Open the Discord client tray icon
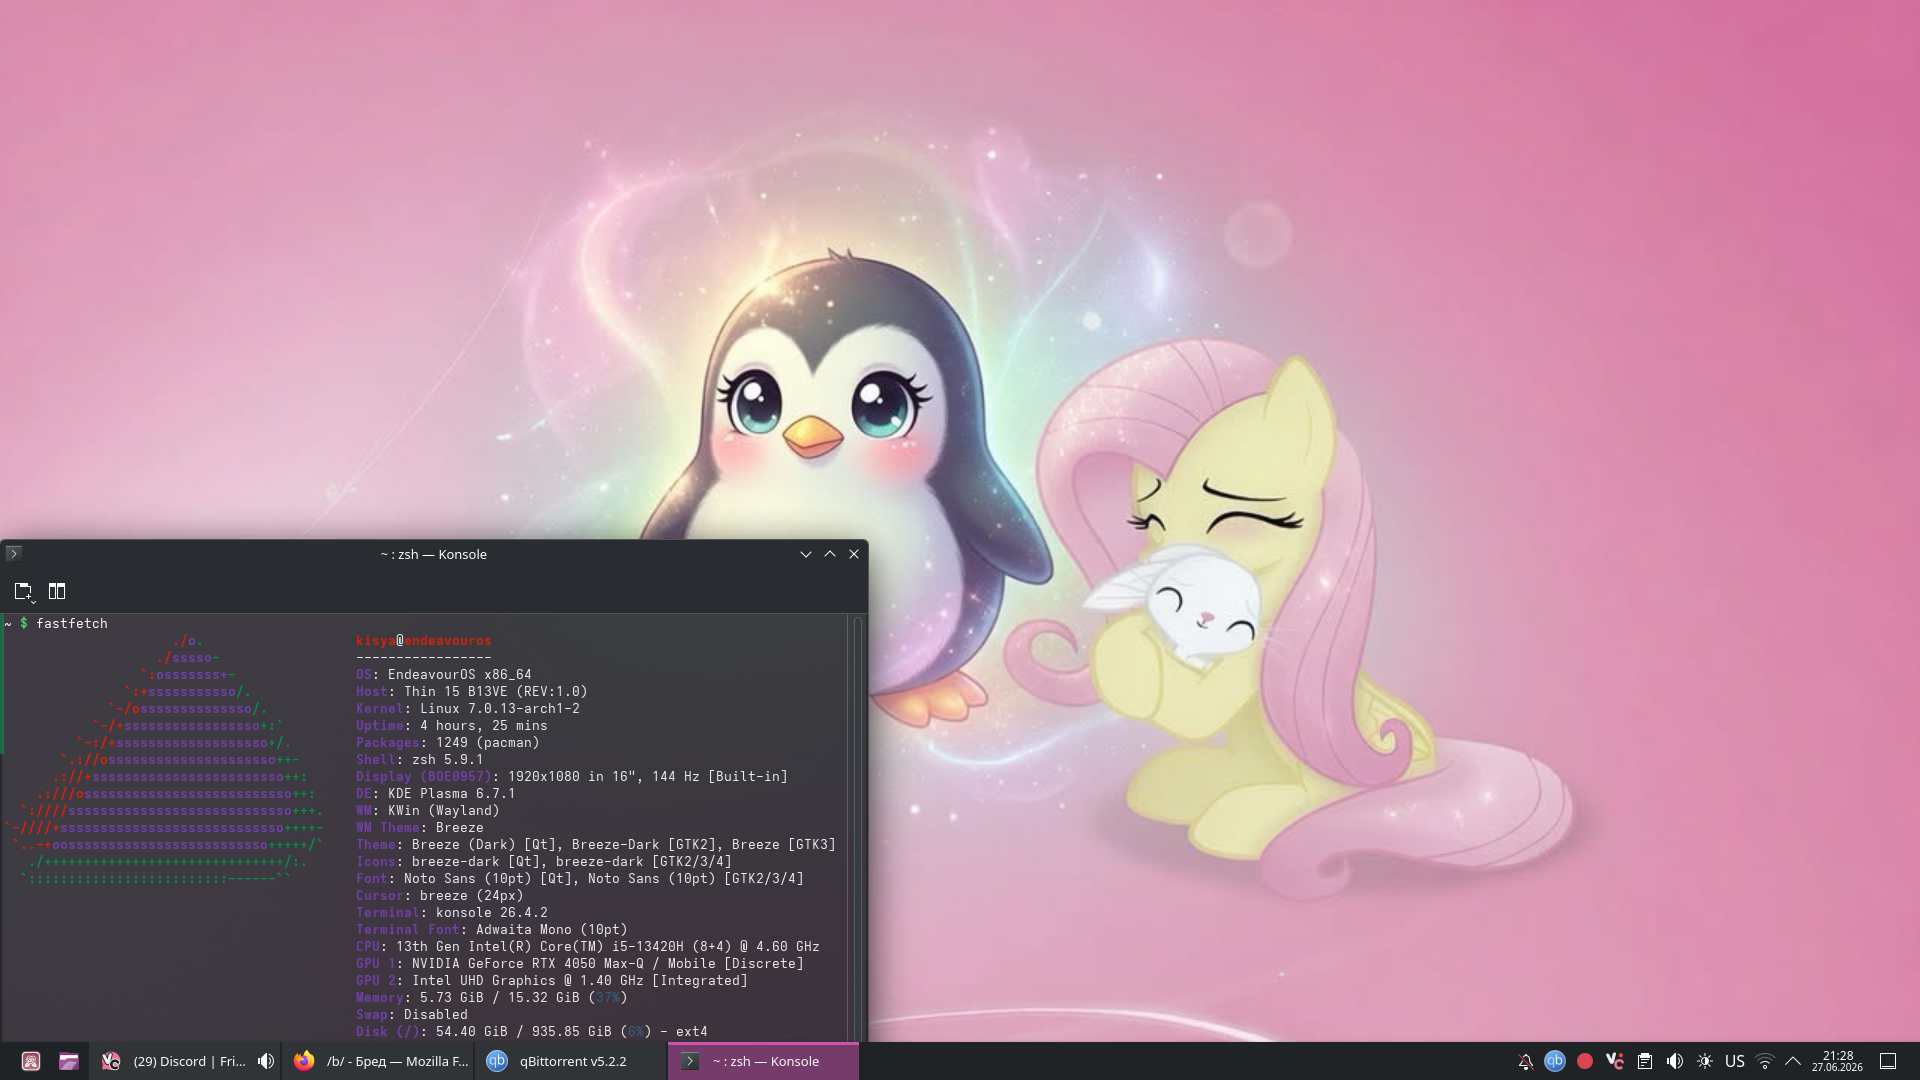 [1615, 1061]
